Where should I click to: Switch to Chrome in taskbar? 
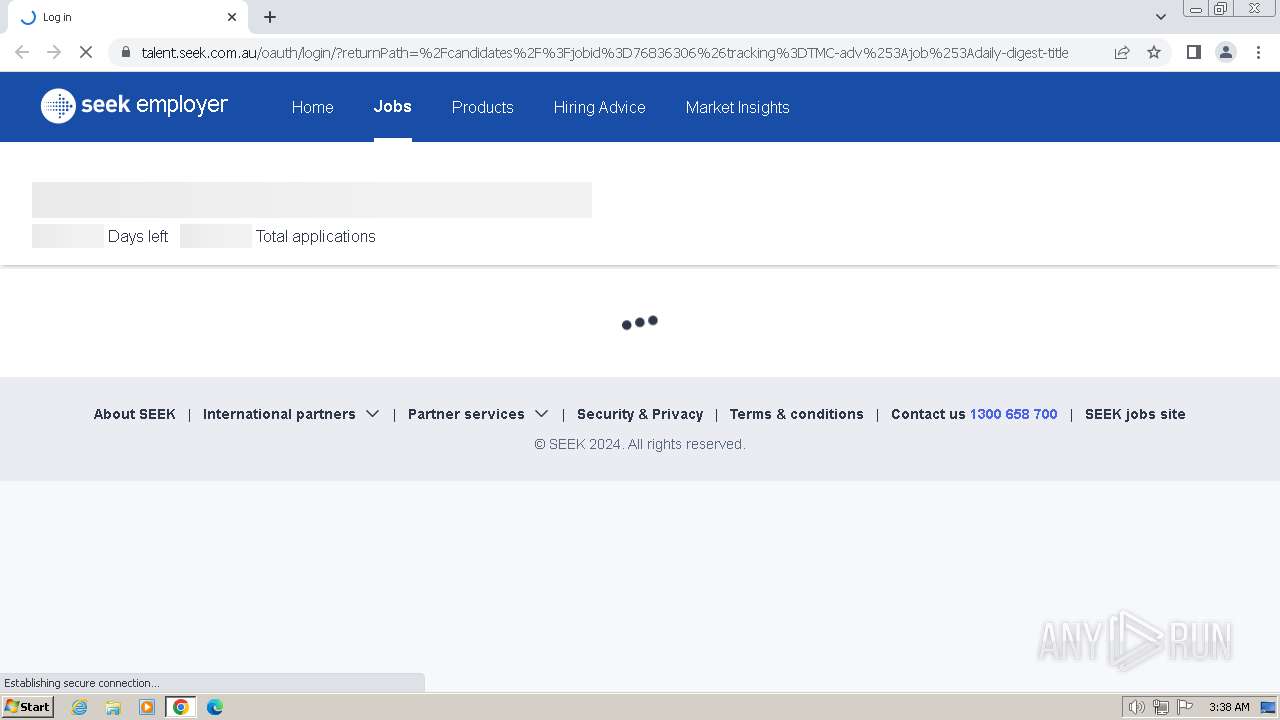pyautogui.click(x=181, y=707)
